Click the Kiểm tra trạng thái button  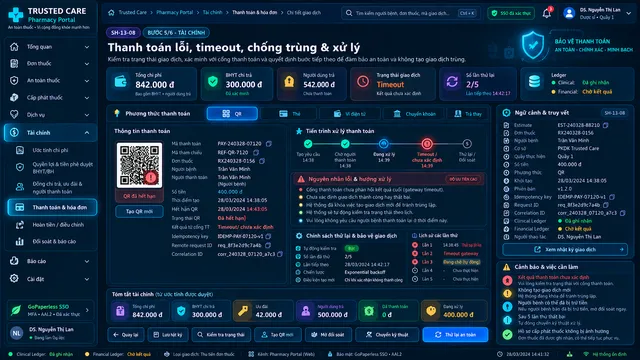(221, 334)
